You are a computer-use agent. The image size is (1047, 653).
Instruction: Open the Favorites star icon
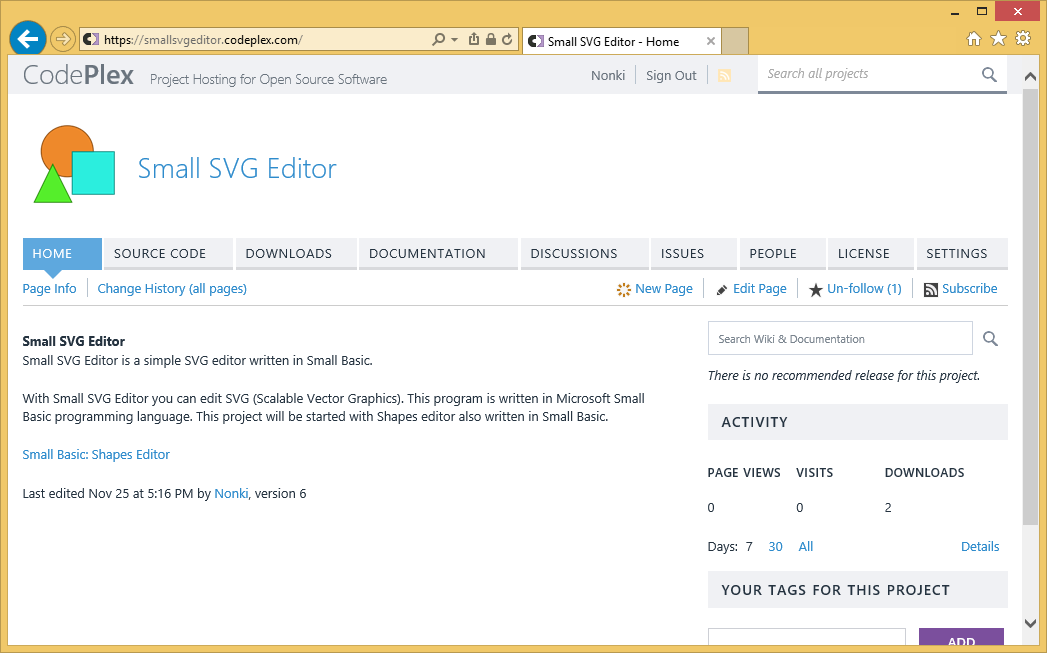click(x=998, y=39)
